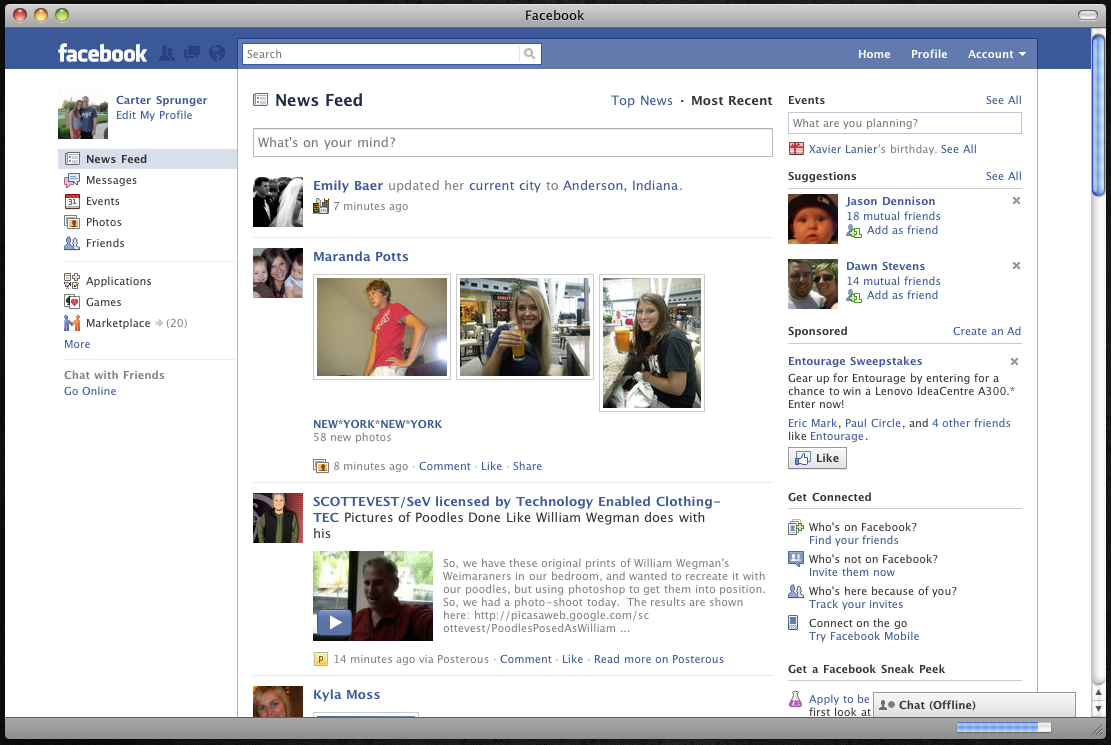The image size is (1111, 745).
Task: Select the Most Recent feed view
Action: point(731,100)
